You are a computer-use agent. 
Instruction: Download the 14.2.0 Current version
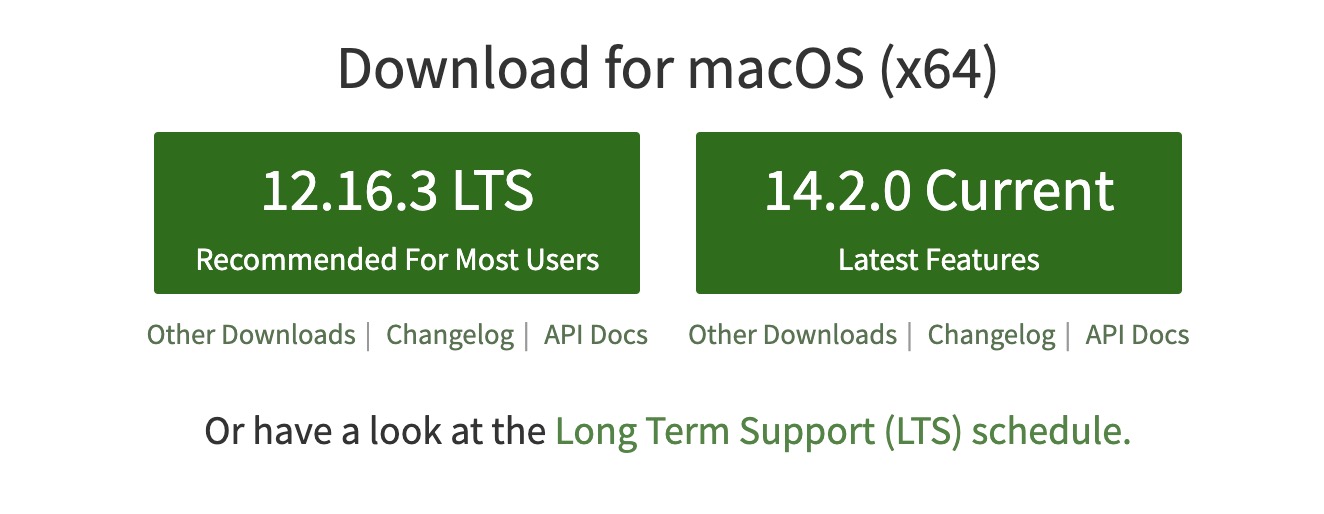[938, 213]
